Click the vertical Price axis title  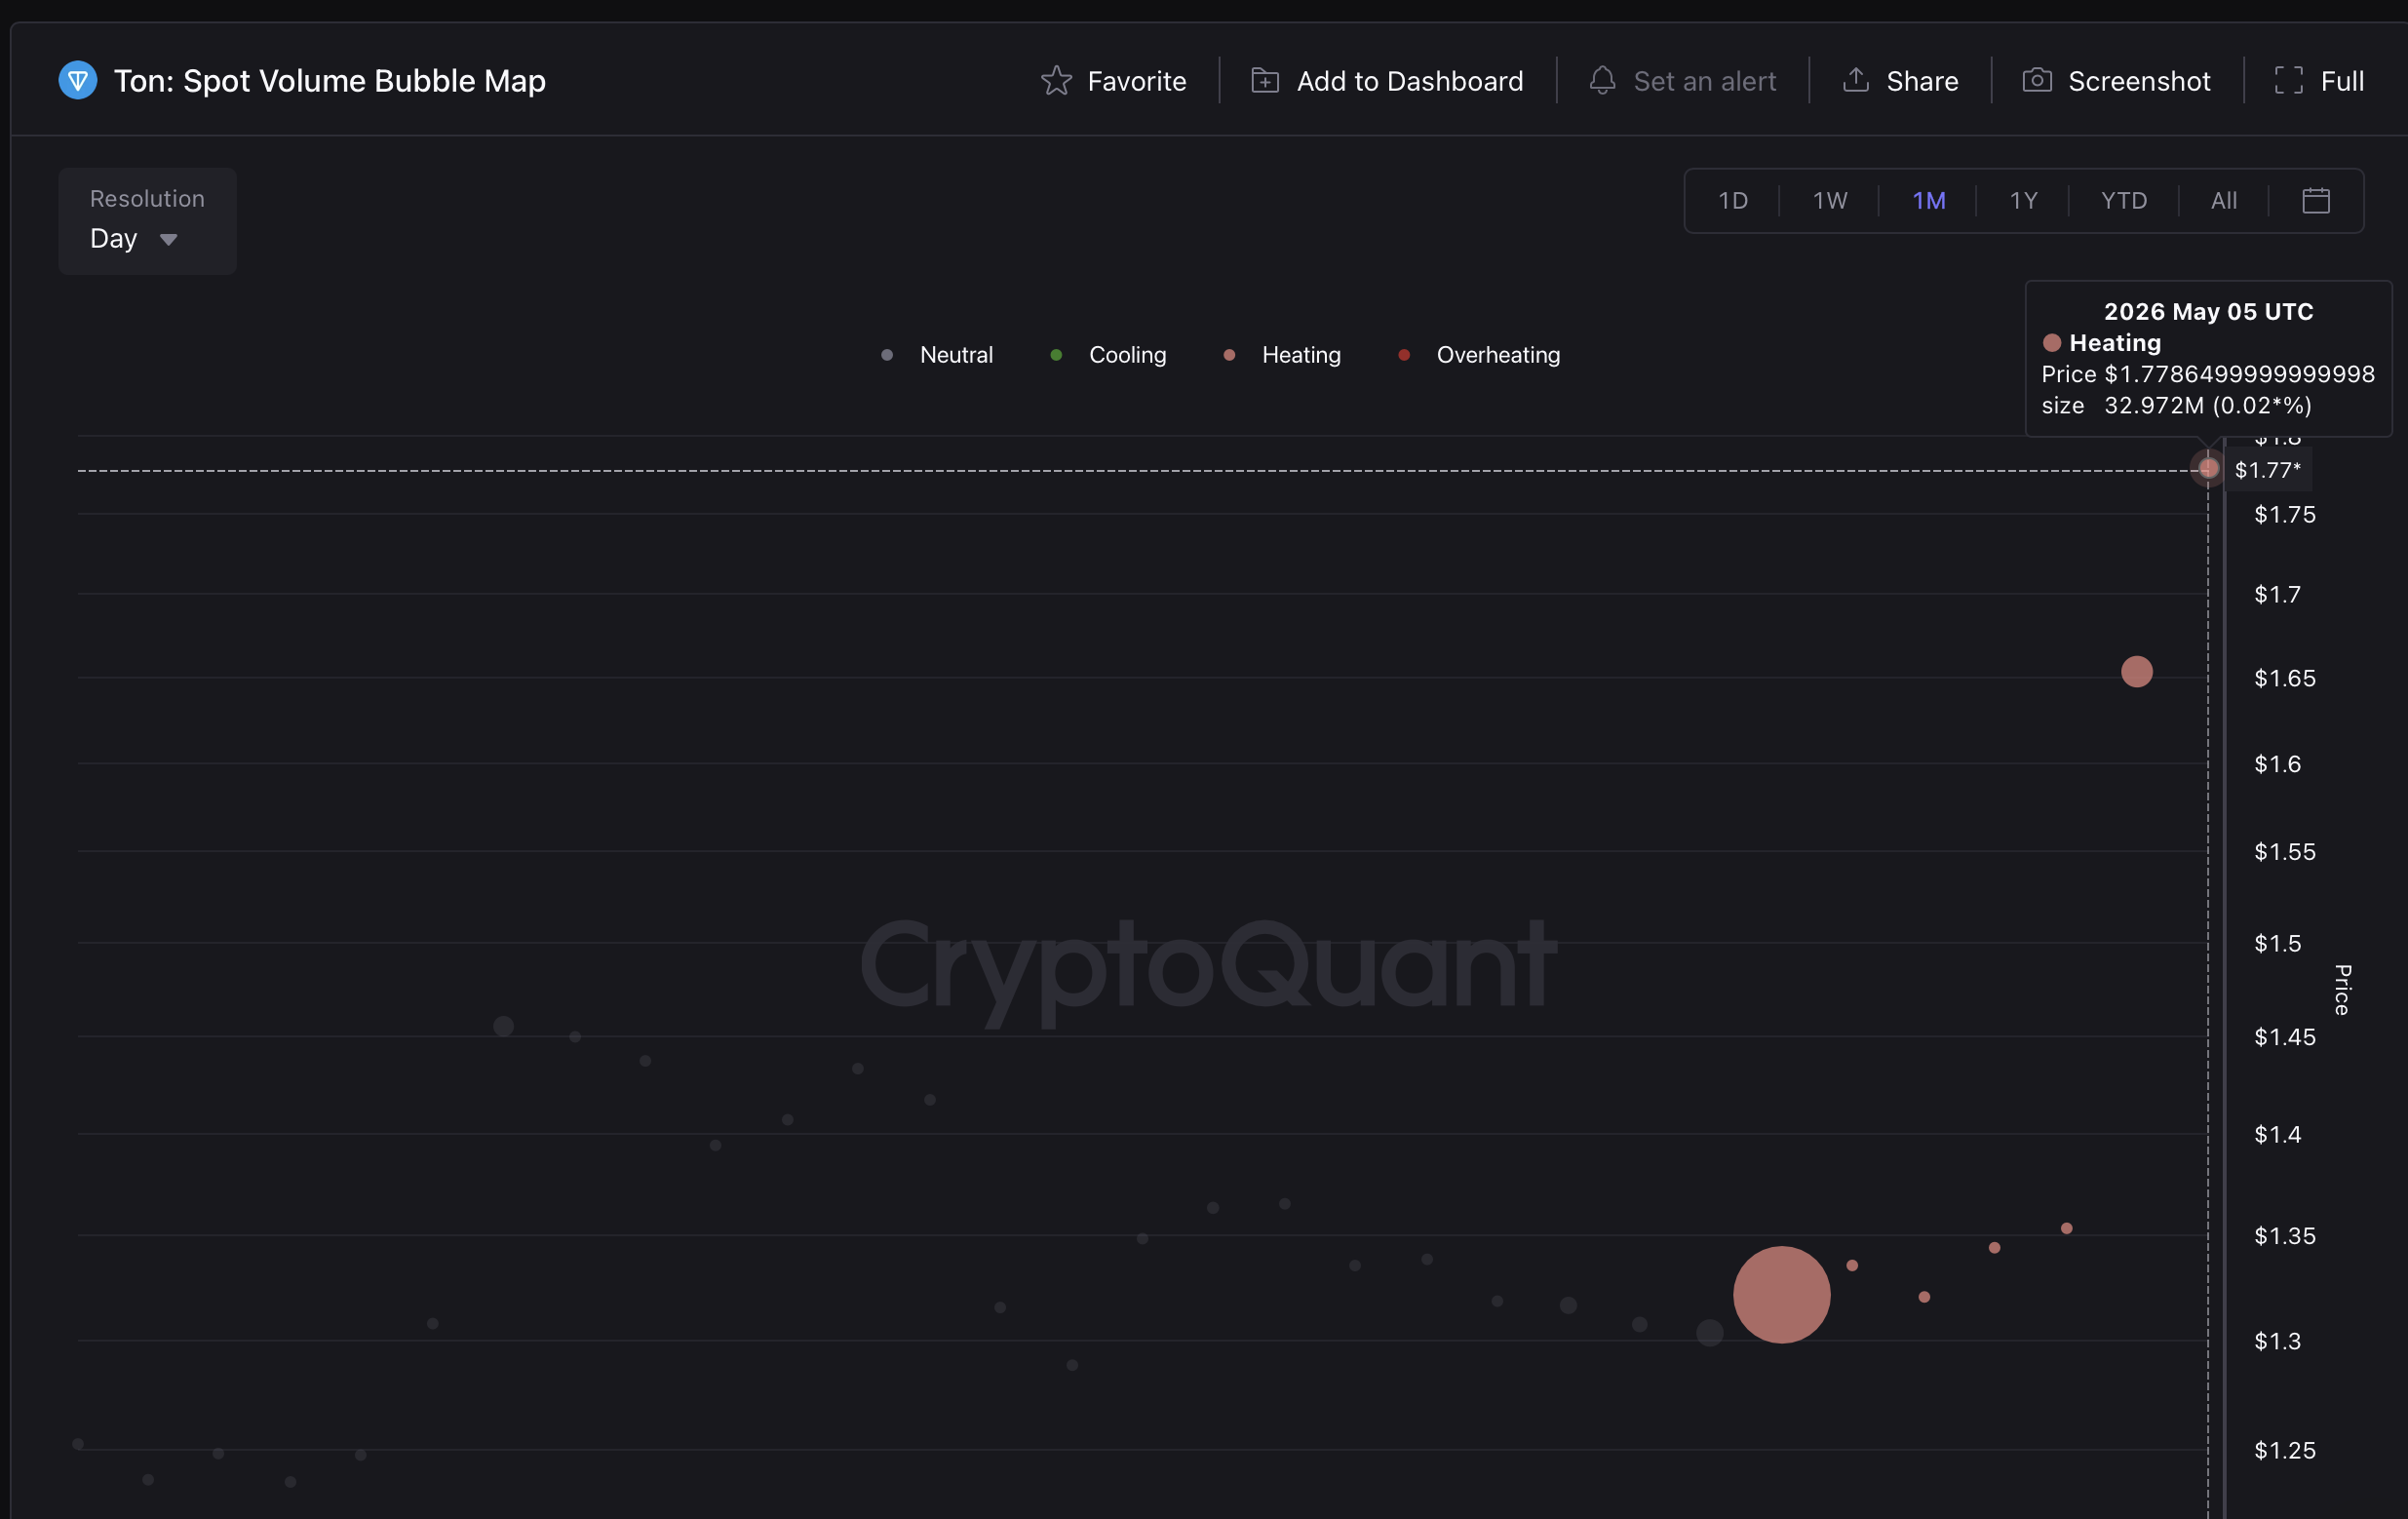2342,989
